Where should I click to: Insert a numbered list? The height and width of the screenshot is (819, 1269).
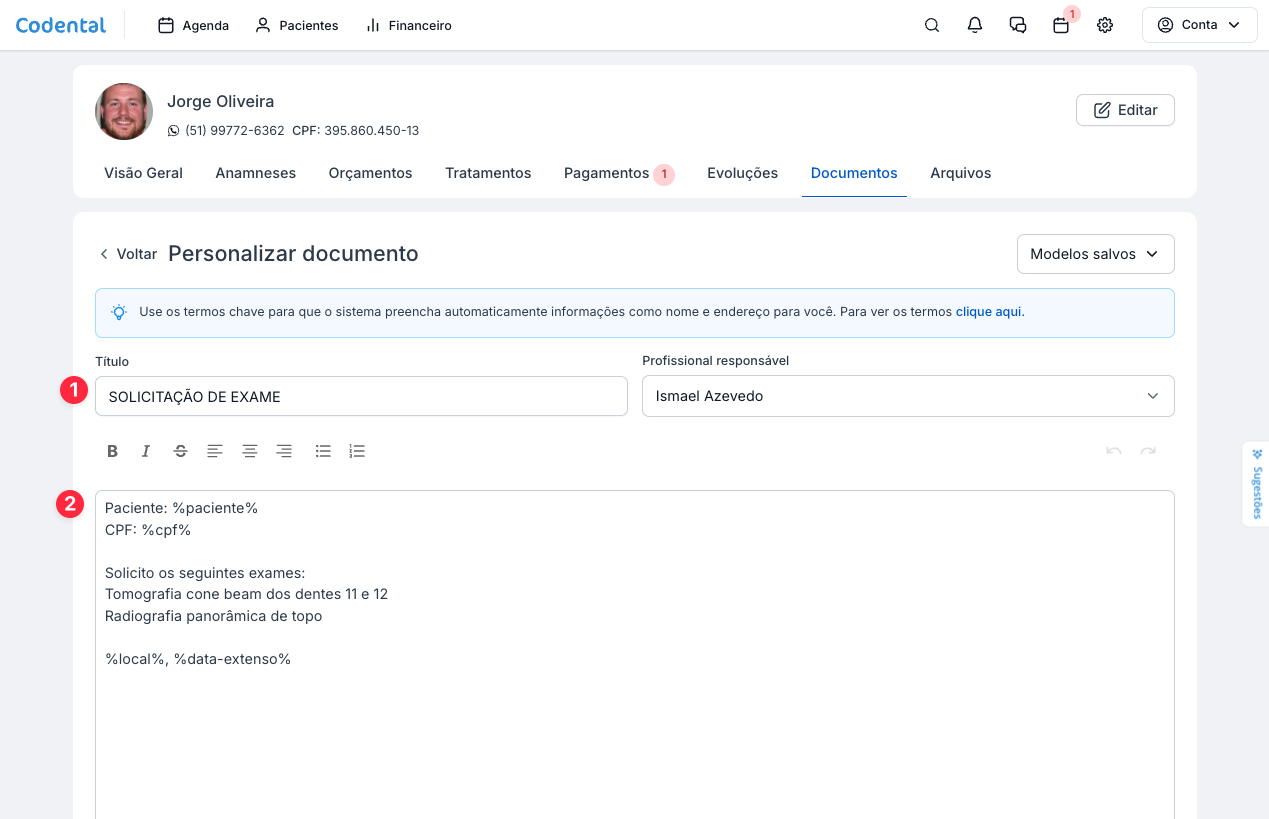tap(357, 451)
